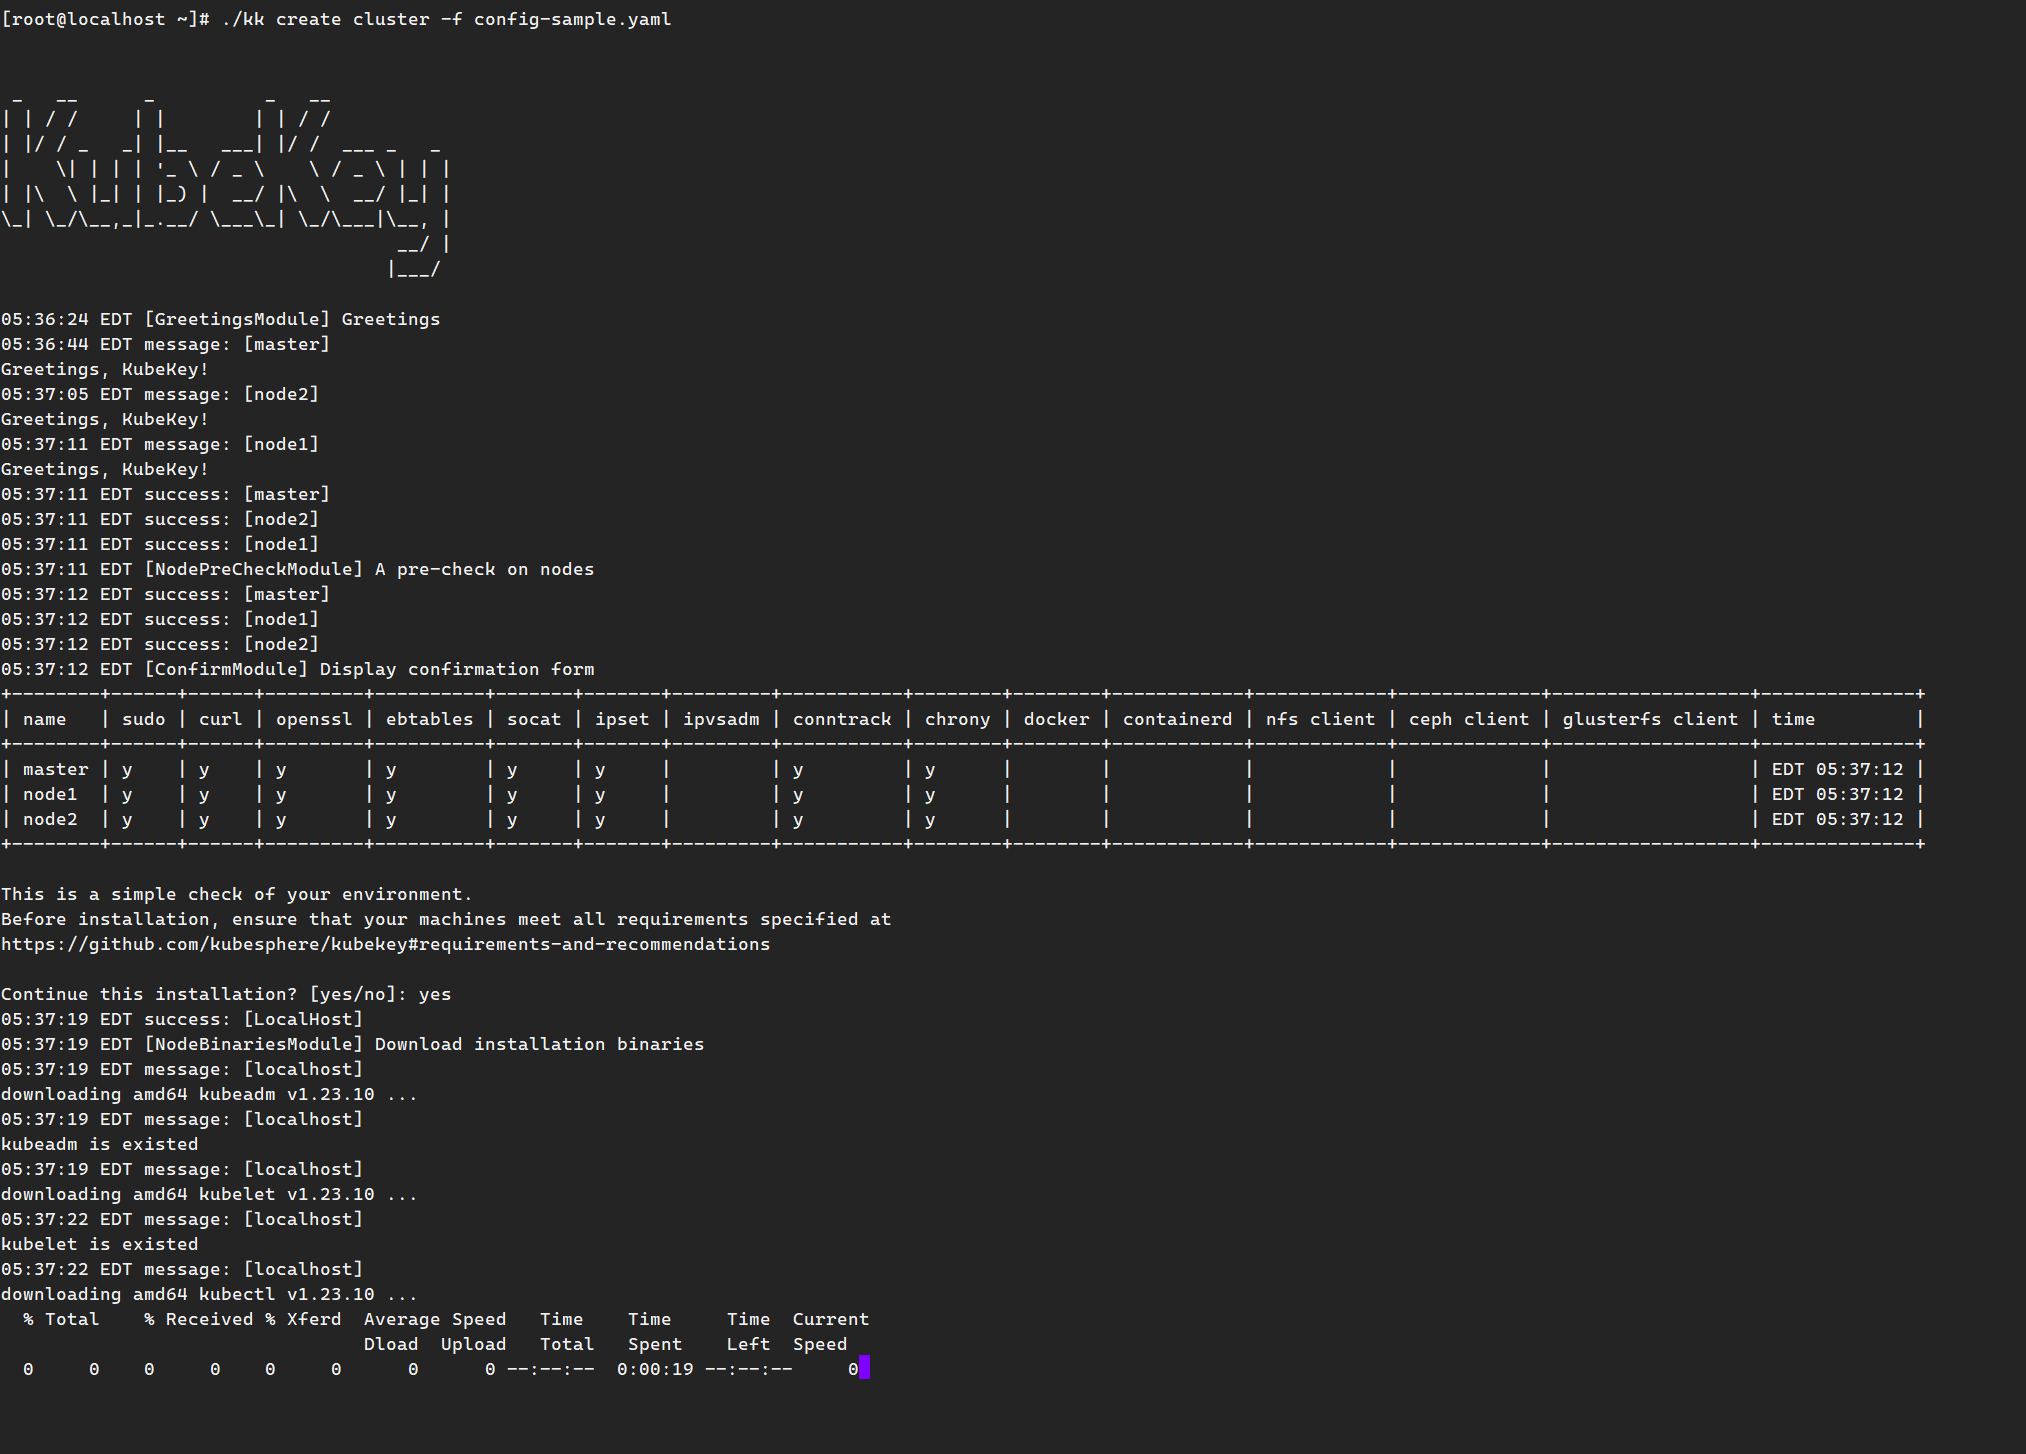Click the 'node1' row name cell

(50, 794)
